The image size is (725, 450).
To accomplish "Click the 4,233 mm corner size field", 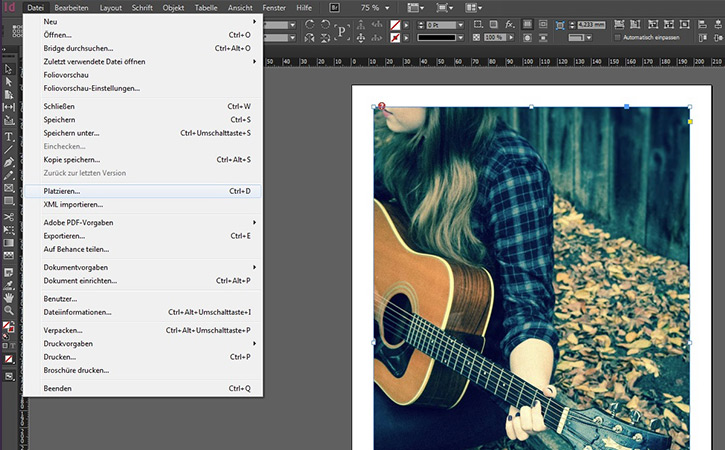I will [x=591, y=25].
